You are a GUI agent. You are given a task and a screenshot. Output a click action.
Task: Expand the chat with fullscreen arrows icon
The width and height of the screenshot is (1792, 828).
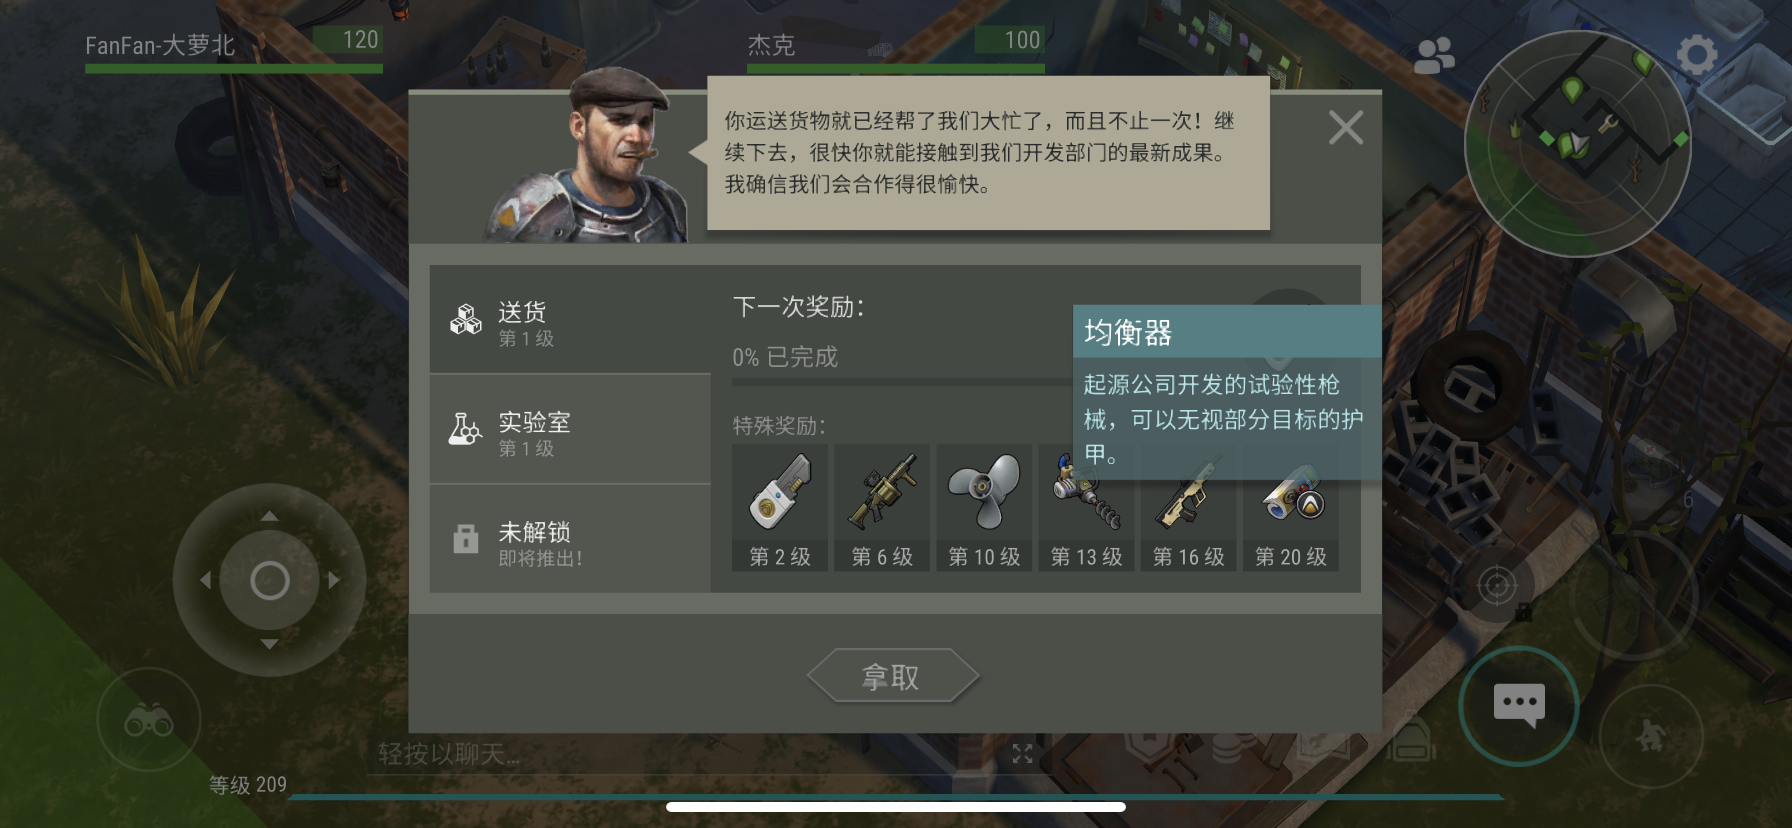[1022, 754]
